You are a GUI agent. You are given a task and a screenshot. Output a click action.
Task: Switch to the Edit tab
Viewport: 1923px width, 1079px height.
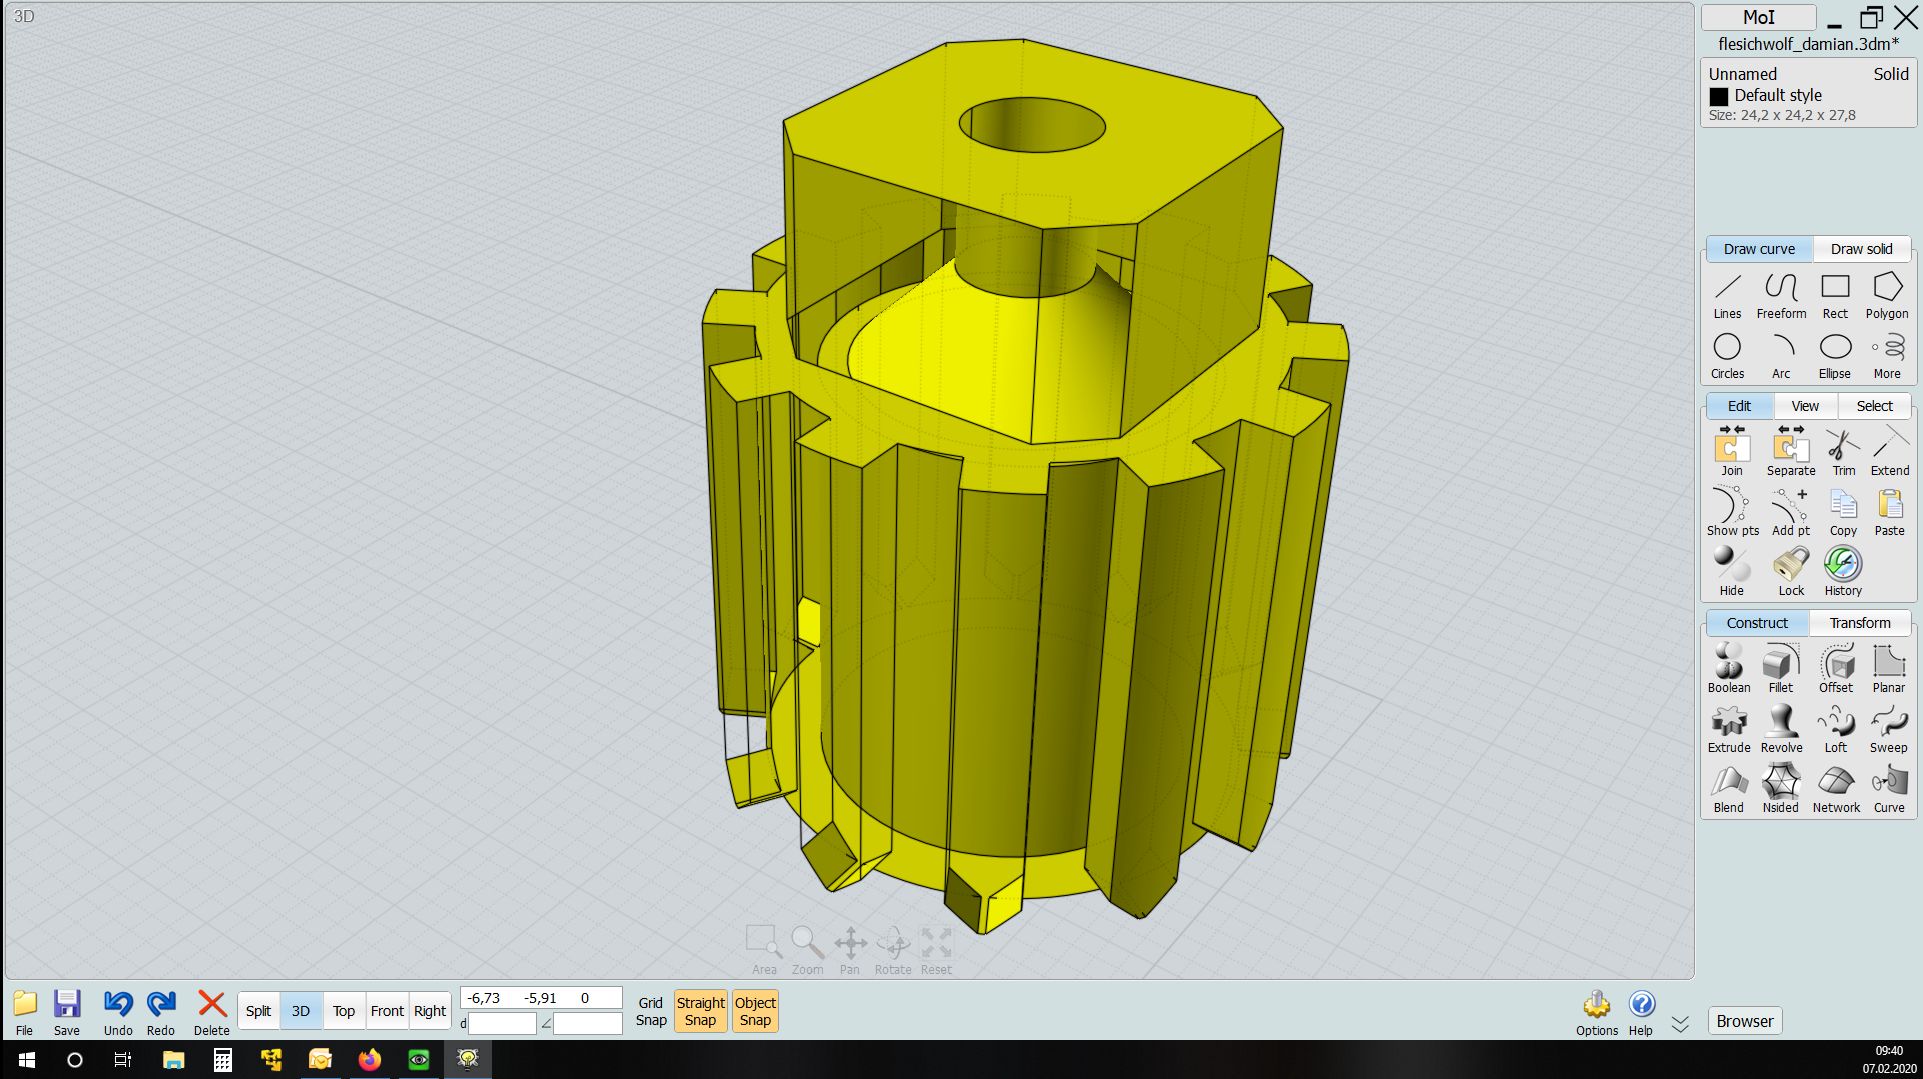[1739, 406]
